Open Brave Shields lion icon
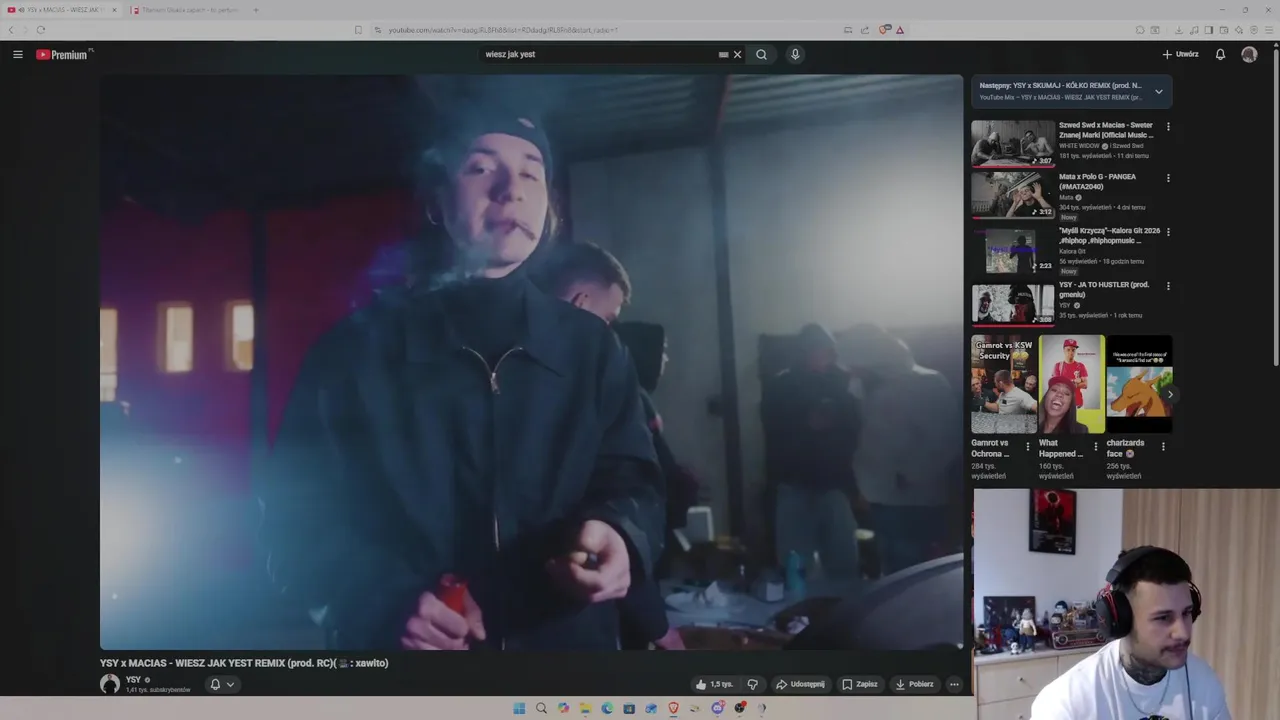The width and height of the screenshot is (1280, 720). [x=885, y=29]
